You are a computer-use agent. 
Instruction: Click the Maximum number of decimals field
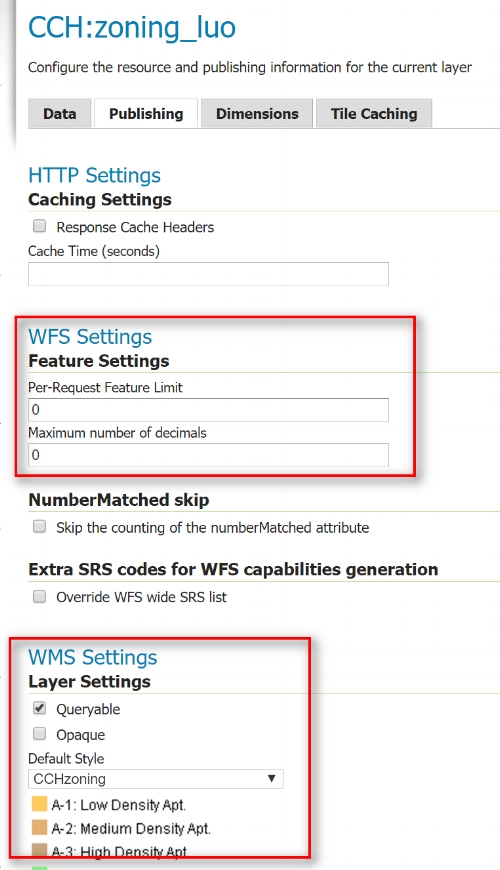click(x=208, y=456)
